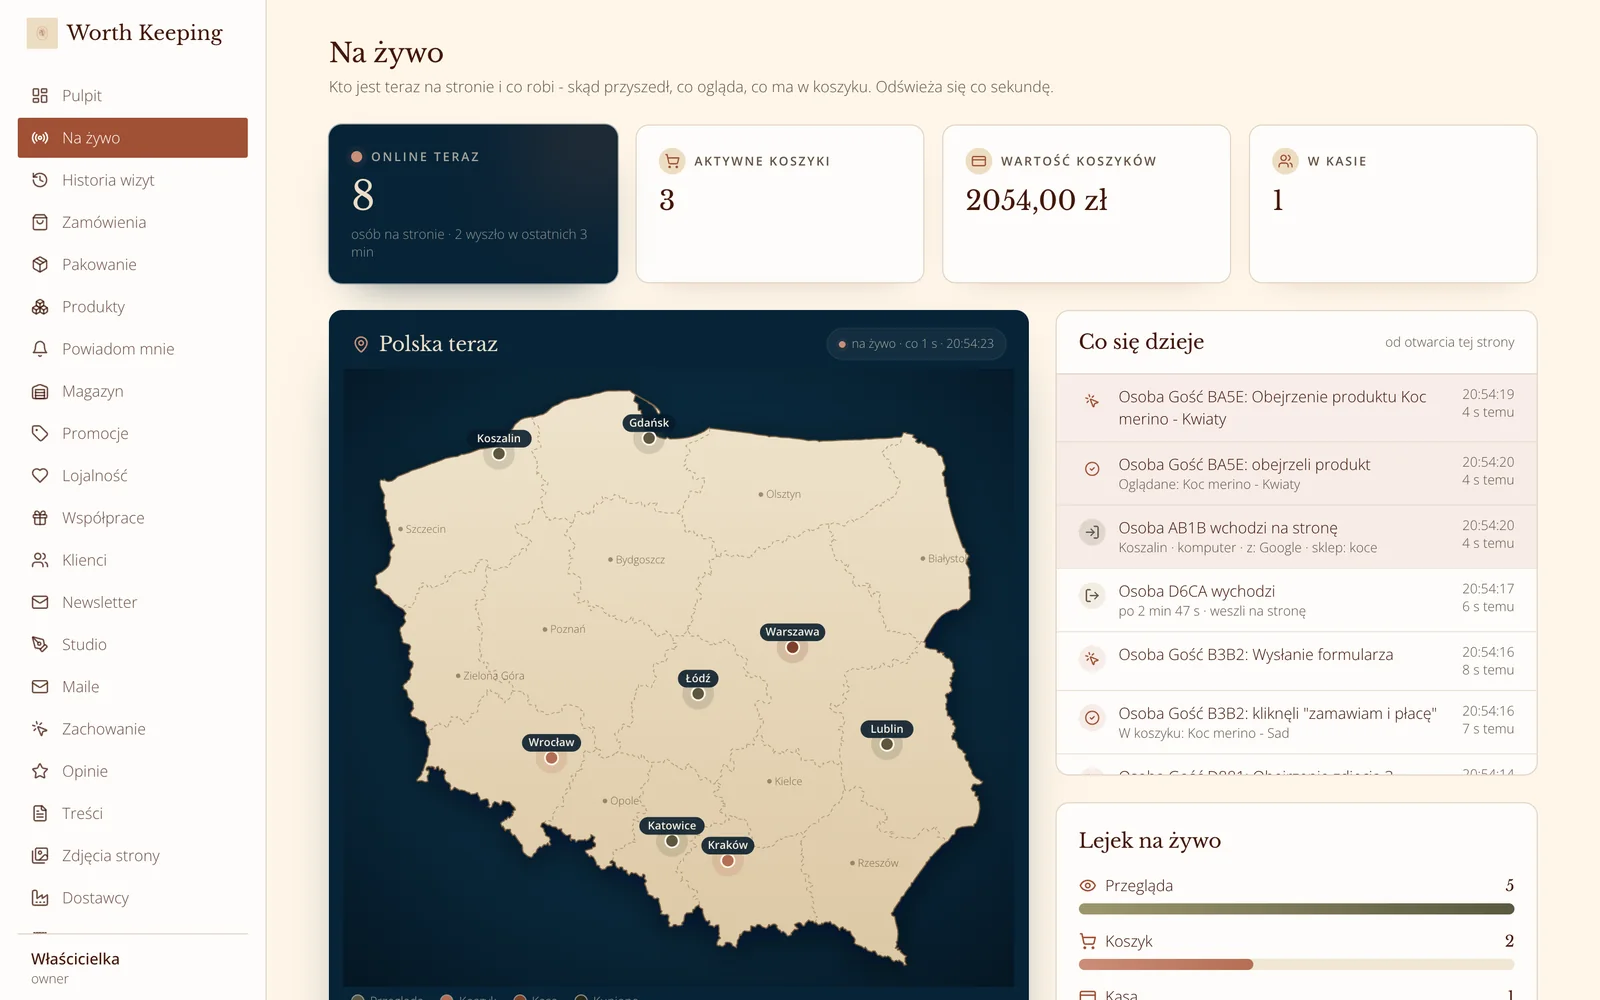Click the Powiadom mnie bell icon
The image size is (1600, 1000).
40,349
